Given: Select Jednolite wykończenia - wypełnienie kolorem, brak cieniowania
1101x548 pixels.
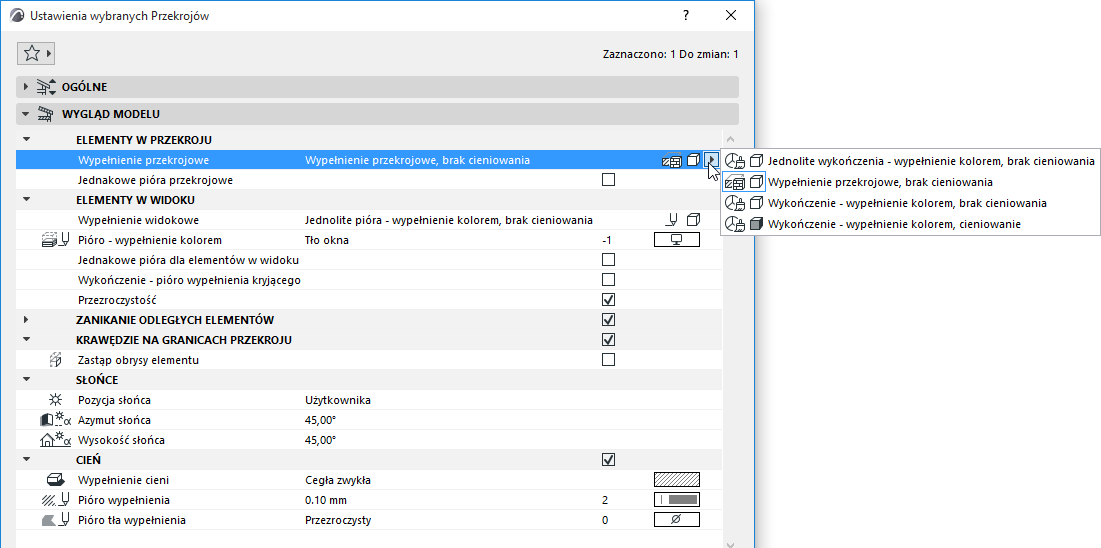Looking at the screenshot, I should coord(910,161).
